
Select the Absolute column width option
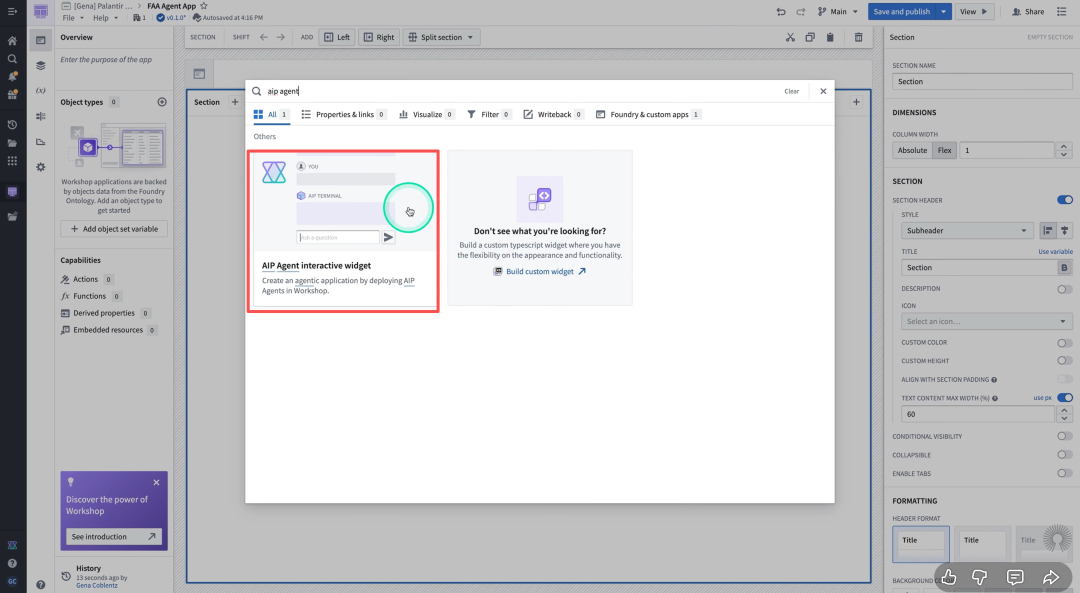[x=912, y=150]
